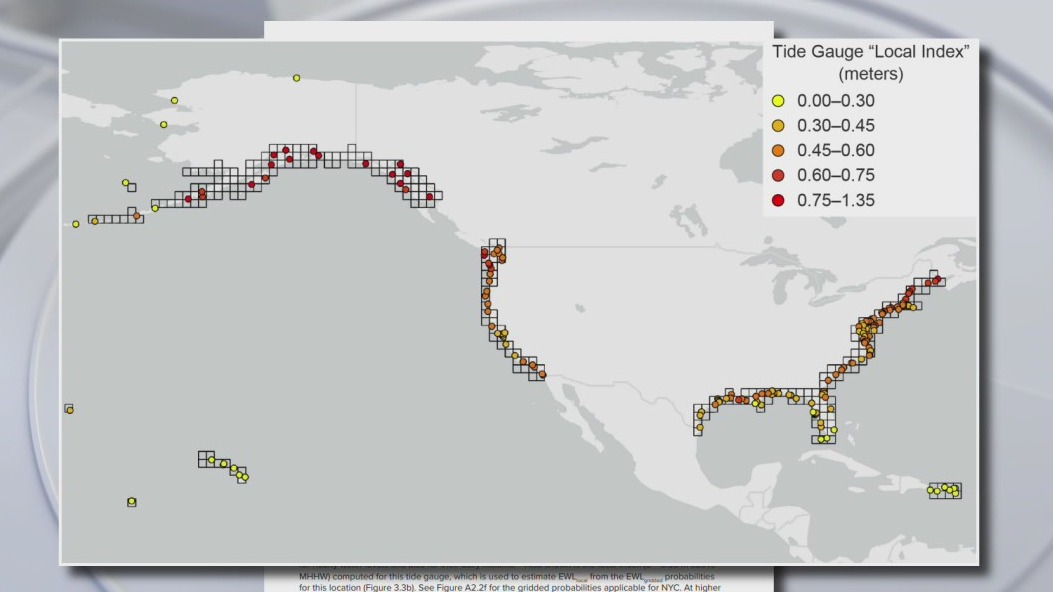1053x592 pixels.
Task: Click the orange 0.45–0.60 legend dot
Action: (778, 151)
